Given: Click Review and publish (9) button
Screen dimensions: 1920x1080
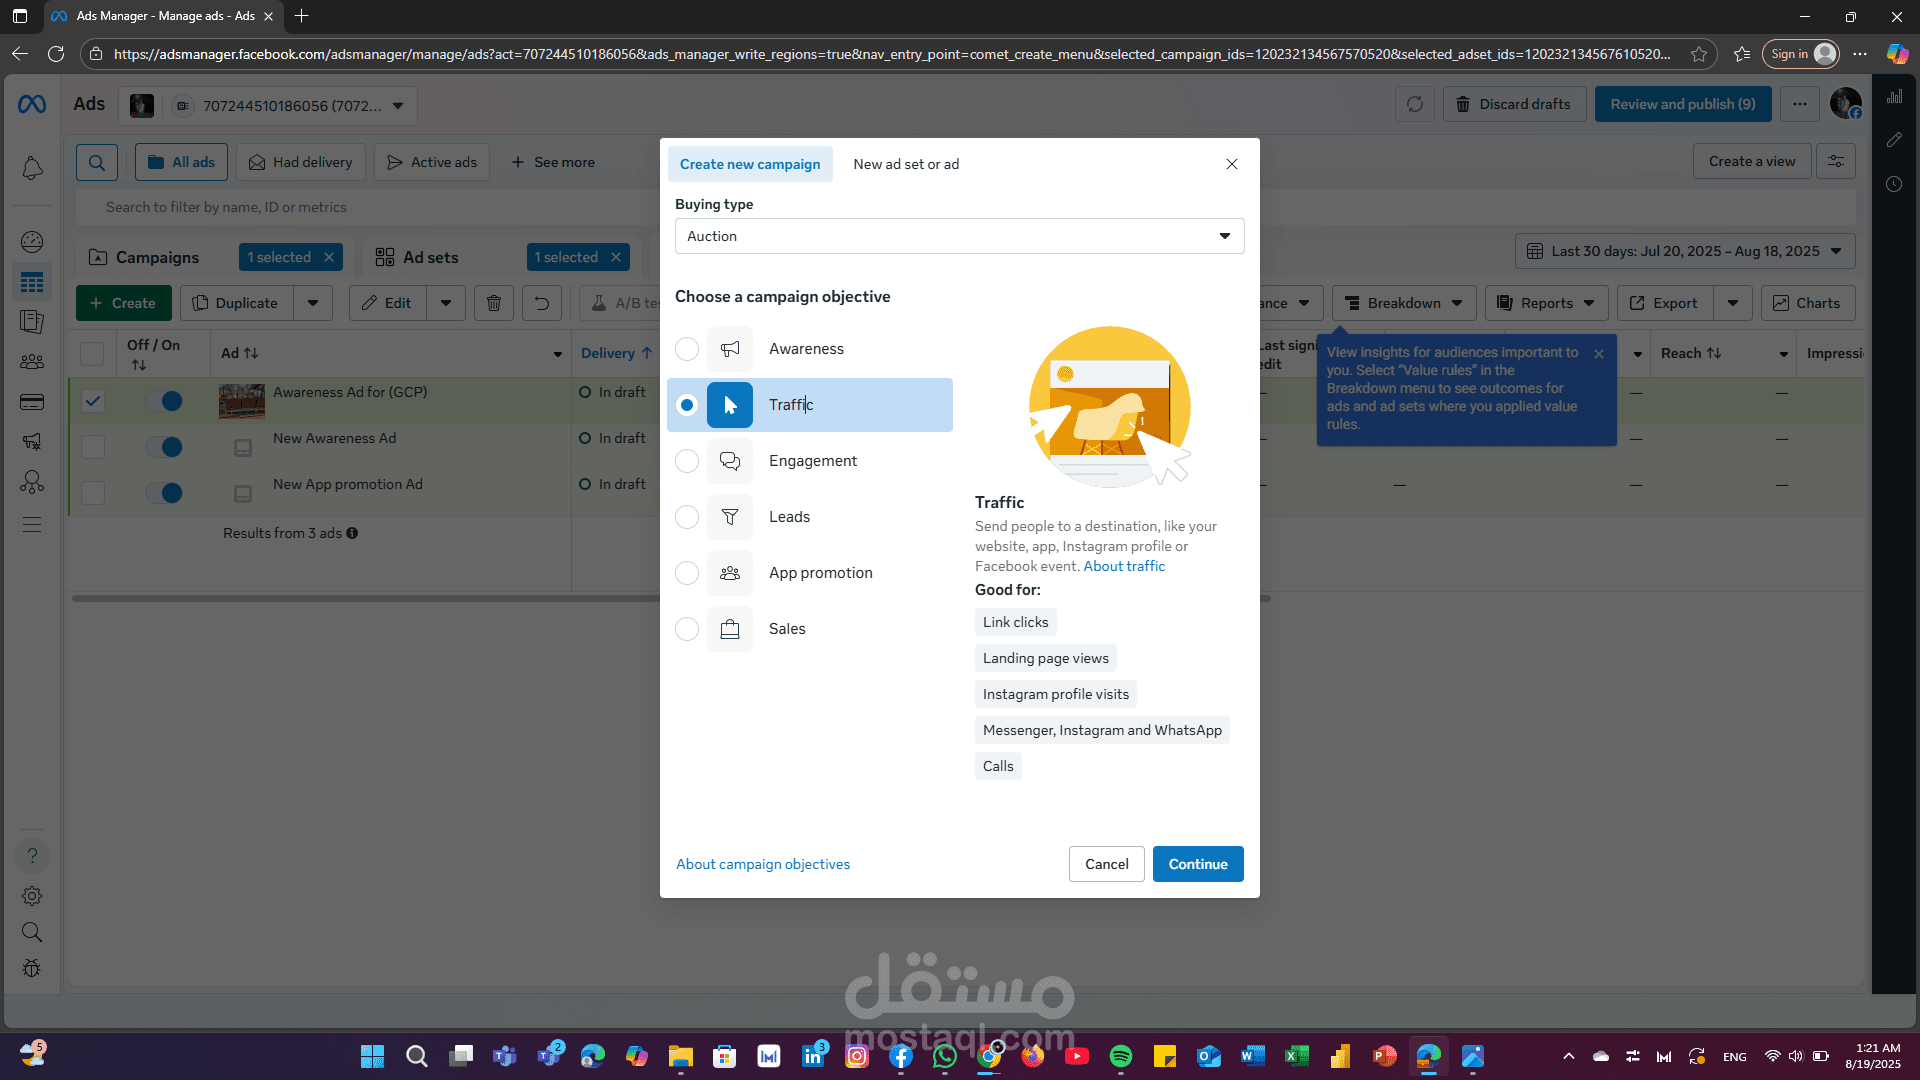Looking at the screenshot, I should 1683,104.
